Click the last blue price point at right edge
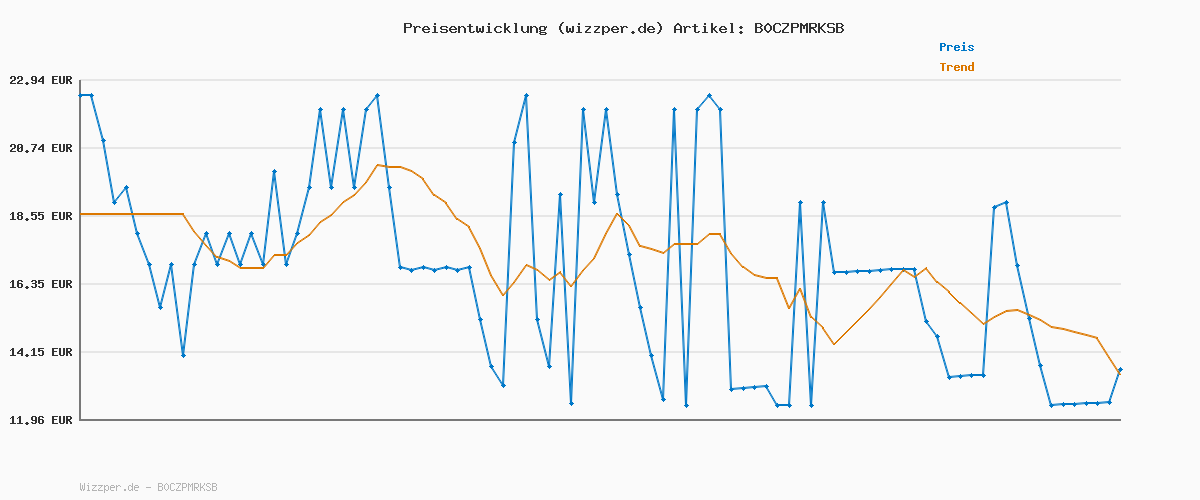Image resolution: width=1200 pixels, height=500 pixels. pyautogui.click(x=1120, y=370)
